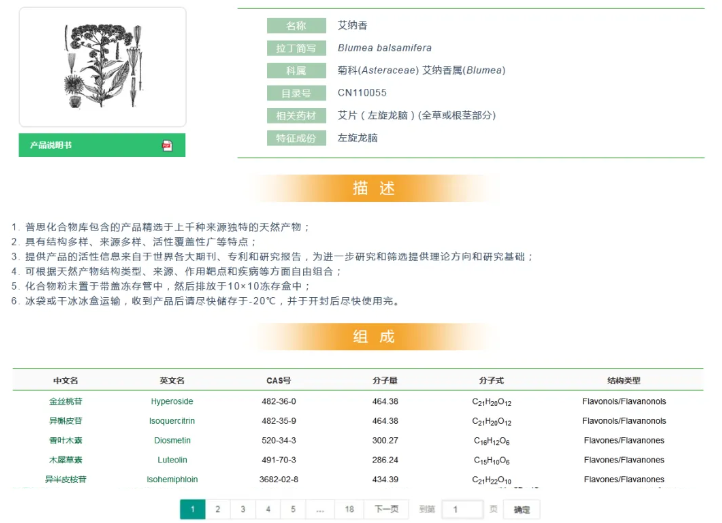Open the Isoquercitrin compound link
Image resolution: width=722 pixels, height=523 pixels.
[x=172, y=421]
